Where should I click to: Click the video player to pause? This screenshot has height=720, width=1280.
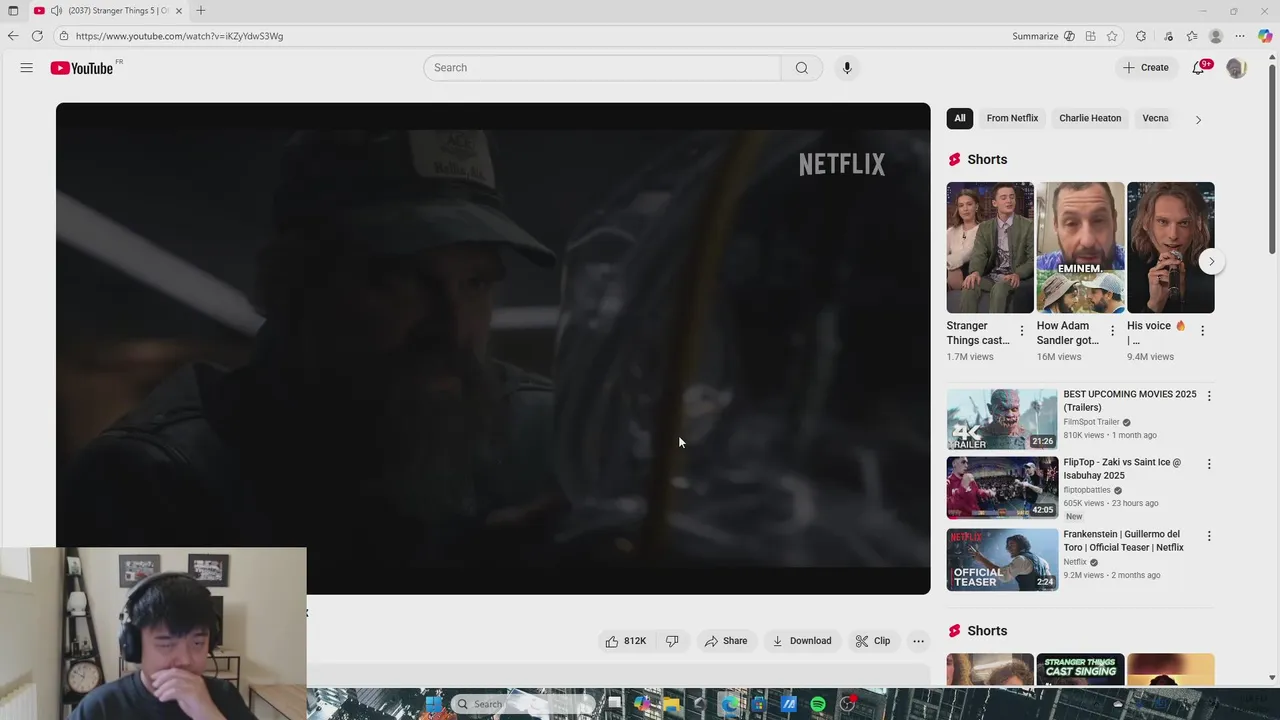point(493,348)
